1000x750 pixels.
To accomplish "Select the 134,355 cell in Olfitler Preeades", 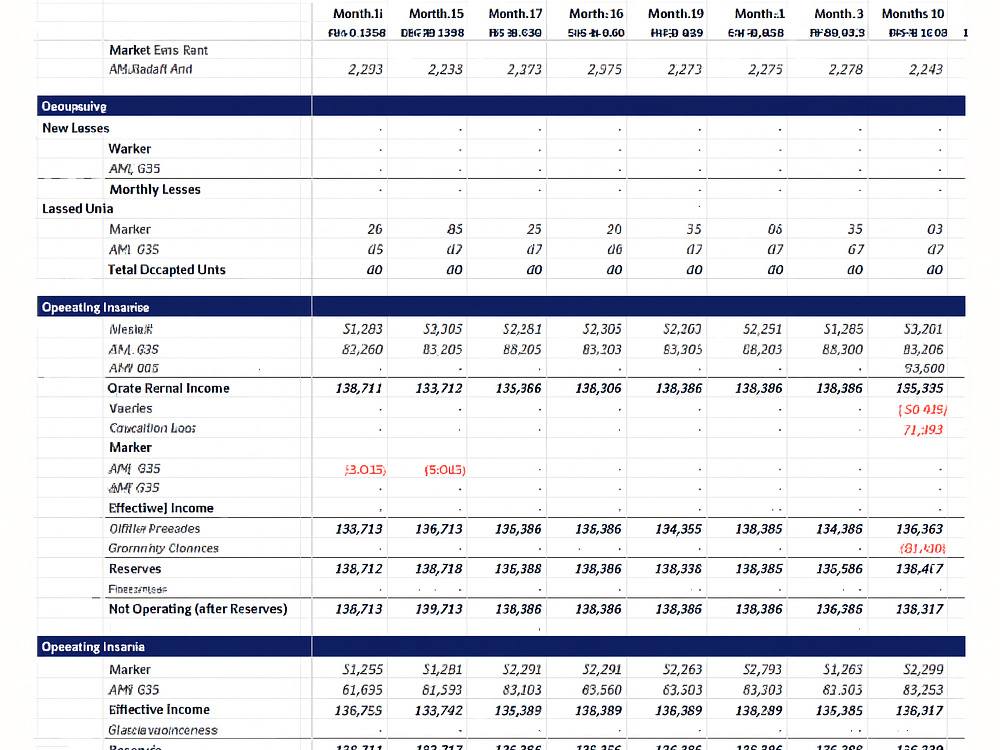I will pyautogui.click(x=679, y=529).
